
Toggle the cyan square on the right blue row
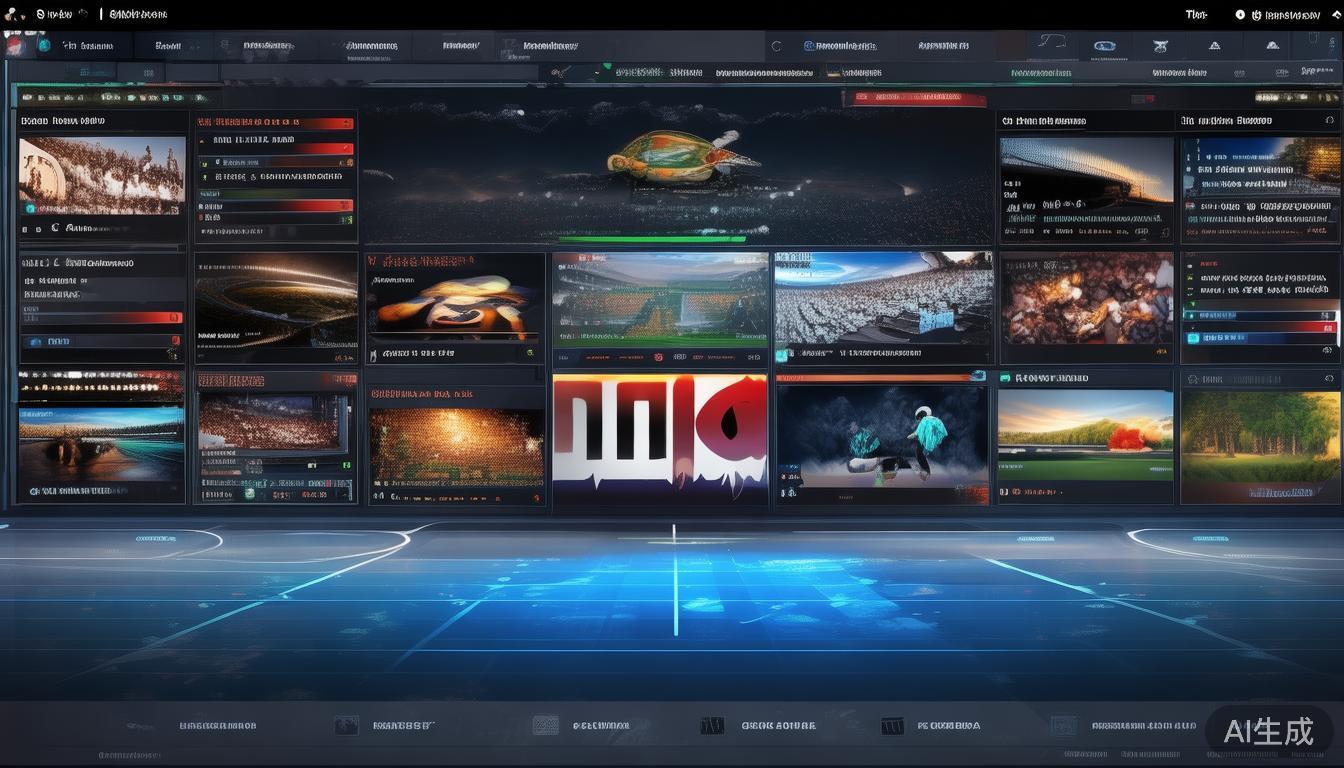[x=1191, y=338]
